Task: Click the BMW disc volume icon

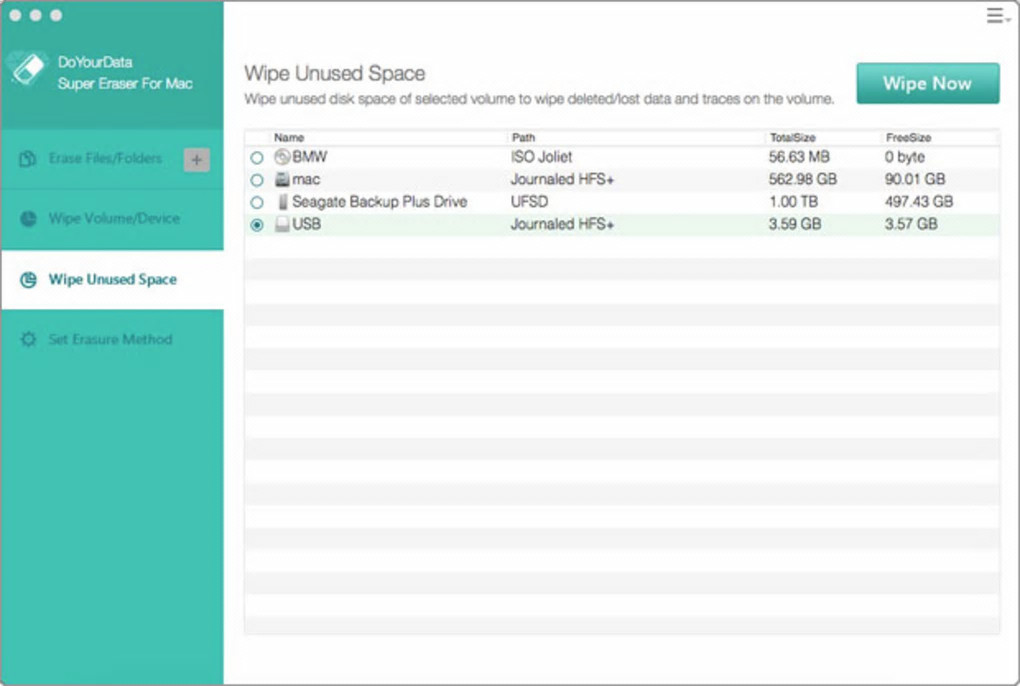Action: [282, 157]
